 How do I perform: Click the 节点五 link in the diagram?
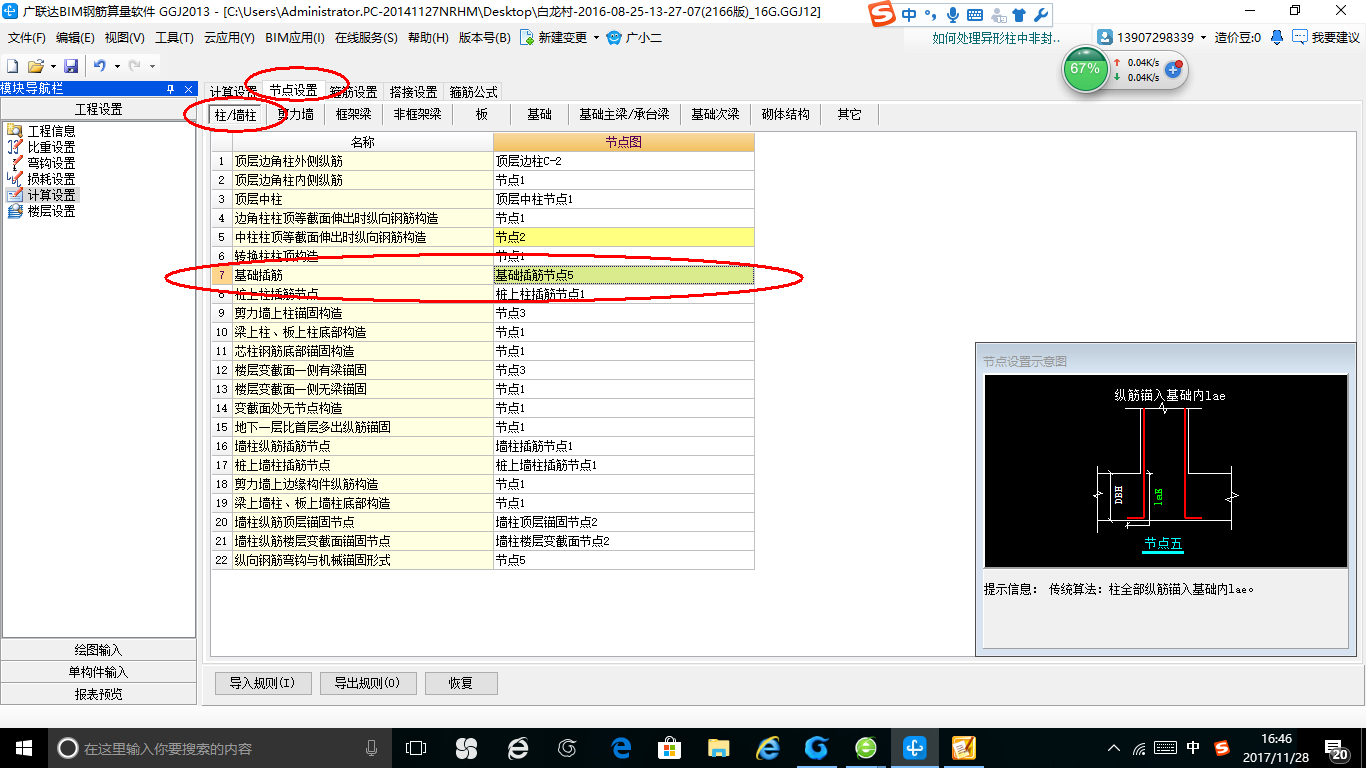coord(1164,544)
